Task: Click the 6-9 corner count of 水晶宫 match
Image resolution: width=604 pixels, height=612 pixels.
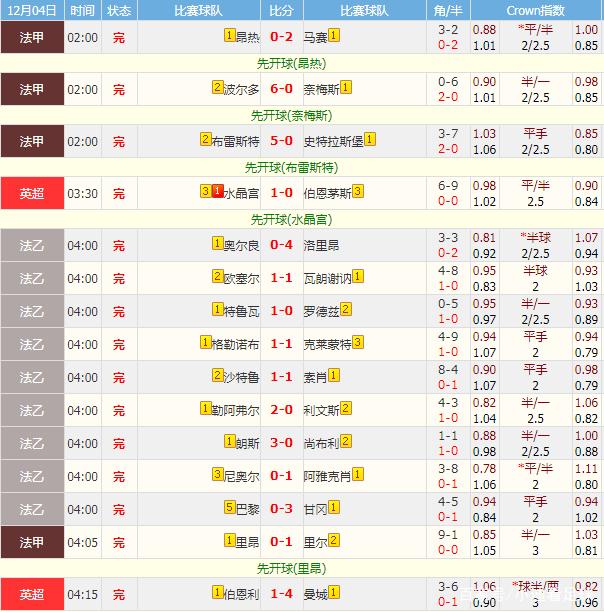Action: coord(448,185)
